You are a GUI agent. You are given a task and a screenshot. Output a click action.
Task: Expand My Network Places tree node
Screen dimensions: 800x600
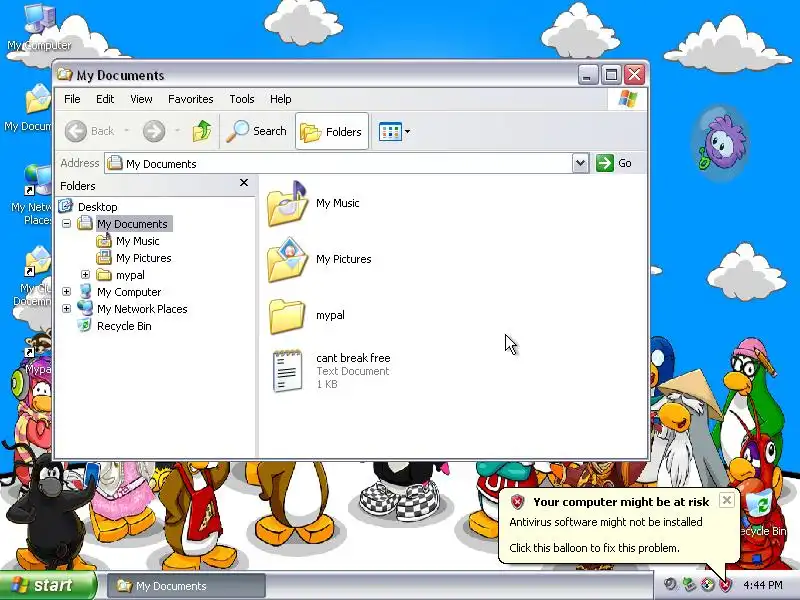pyautogui.click(x=66, y=308)
